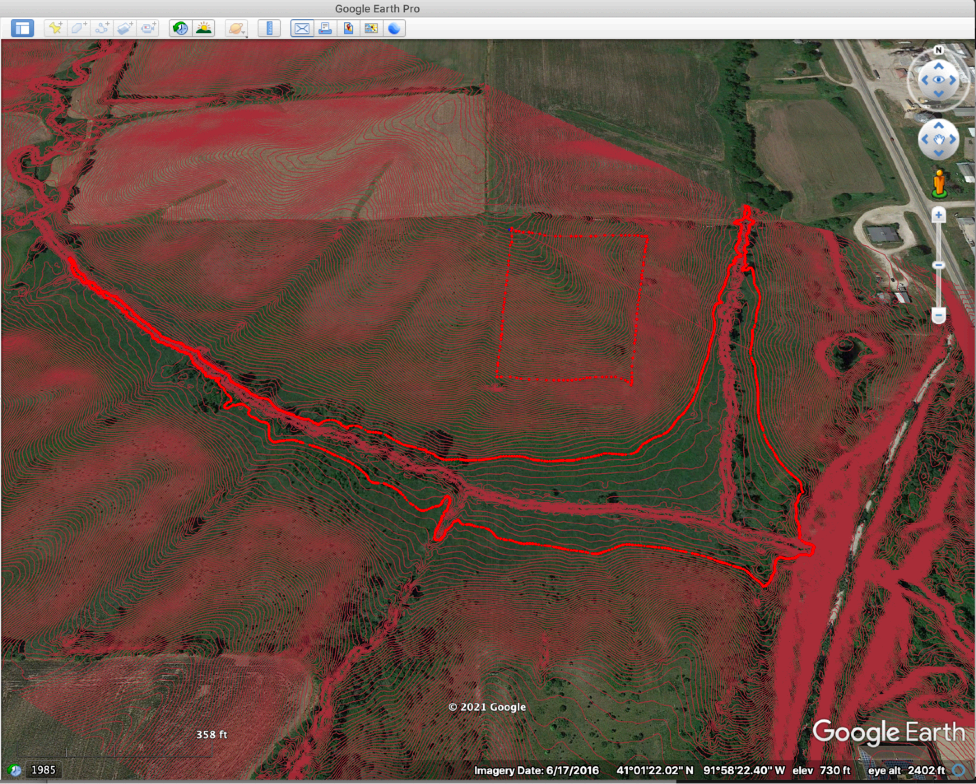Click the zoom slider plus button
This screenshot has height=784, width=976.
939,214
